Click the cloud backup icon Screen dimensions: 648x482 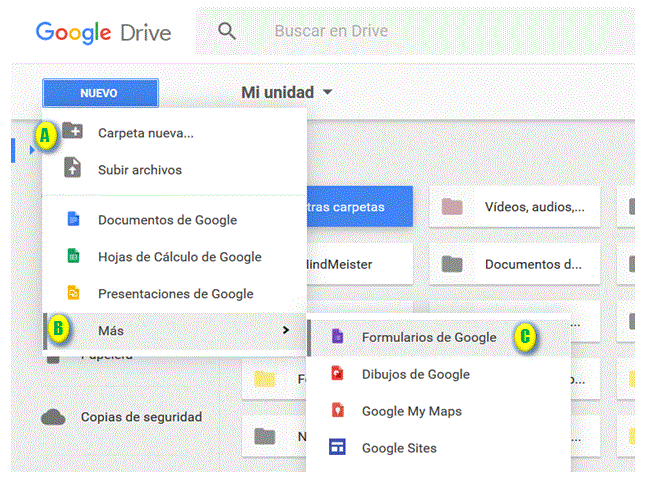pyautogui.click(x=53, y=417)
